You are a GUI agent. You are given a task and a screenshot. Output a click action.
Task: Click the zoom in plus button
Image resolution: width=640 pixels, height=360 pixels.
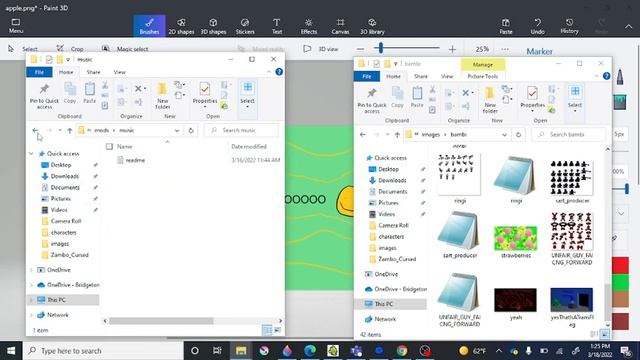click(452, 49)
